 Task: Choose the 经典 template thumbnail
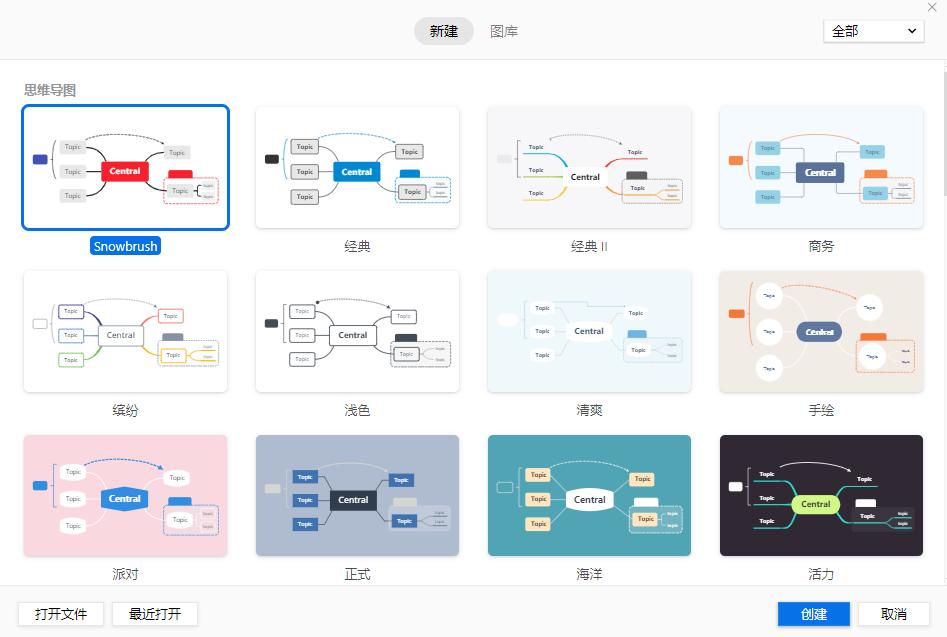tap(357, 167)
